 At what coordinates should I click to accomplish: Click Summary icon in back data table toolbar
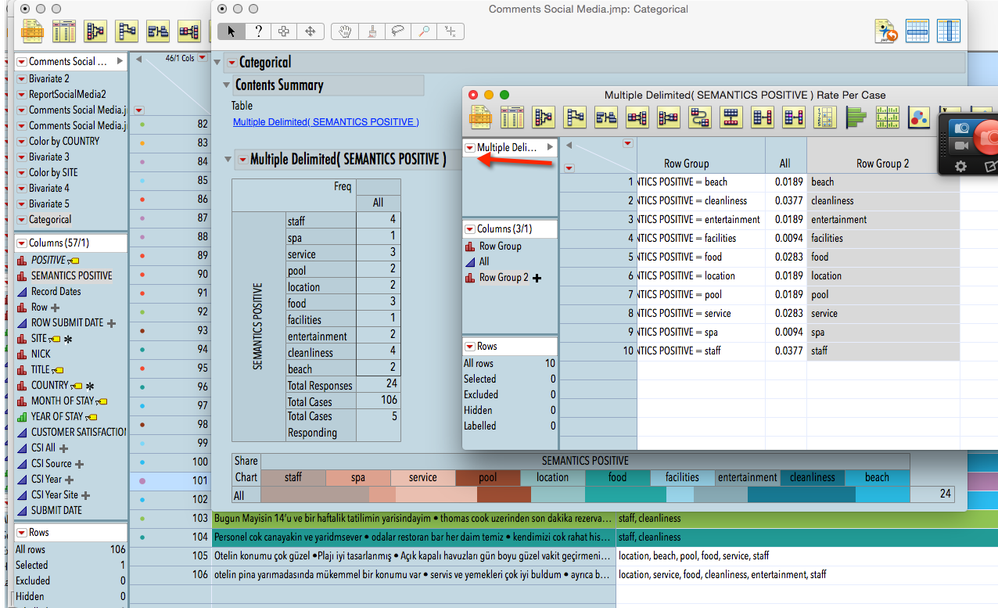95,31
